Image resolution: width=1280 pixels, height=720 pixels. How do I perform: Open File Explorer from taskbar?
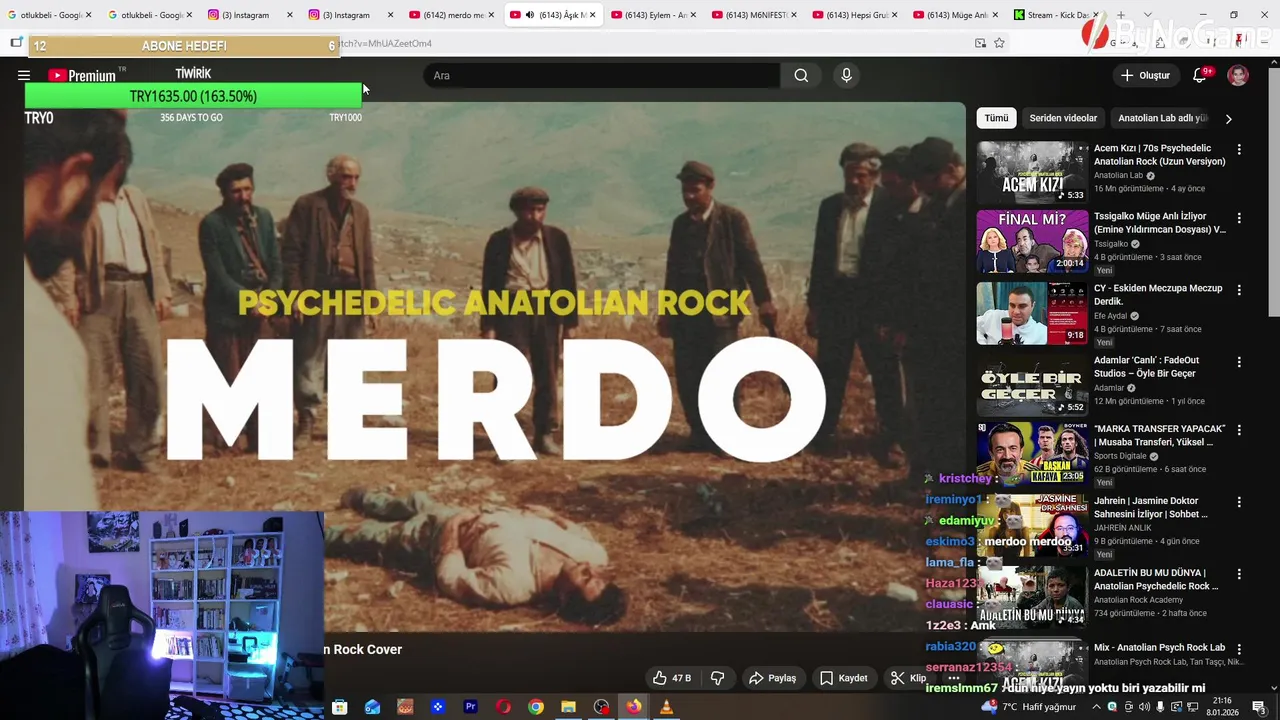pyautogui.click(x=568, y=707)
